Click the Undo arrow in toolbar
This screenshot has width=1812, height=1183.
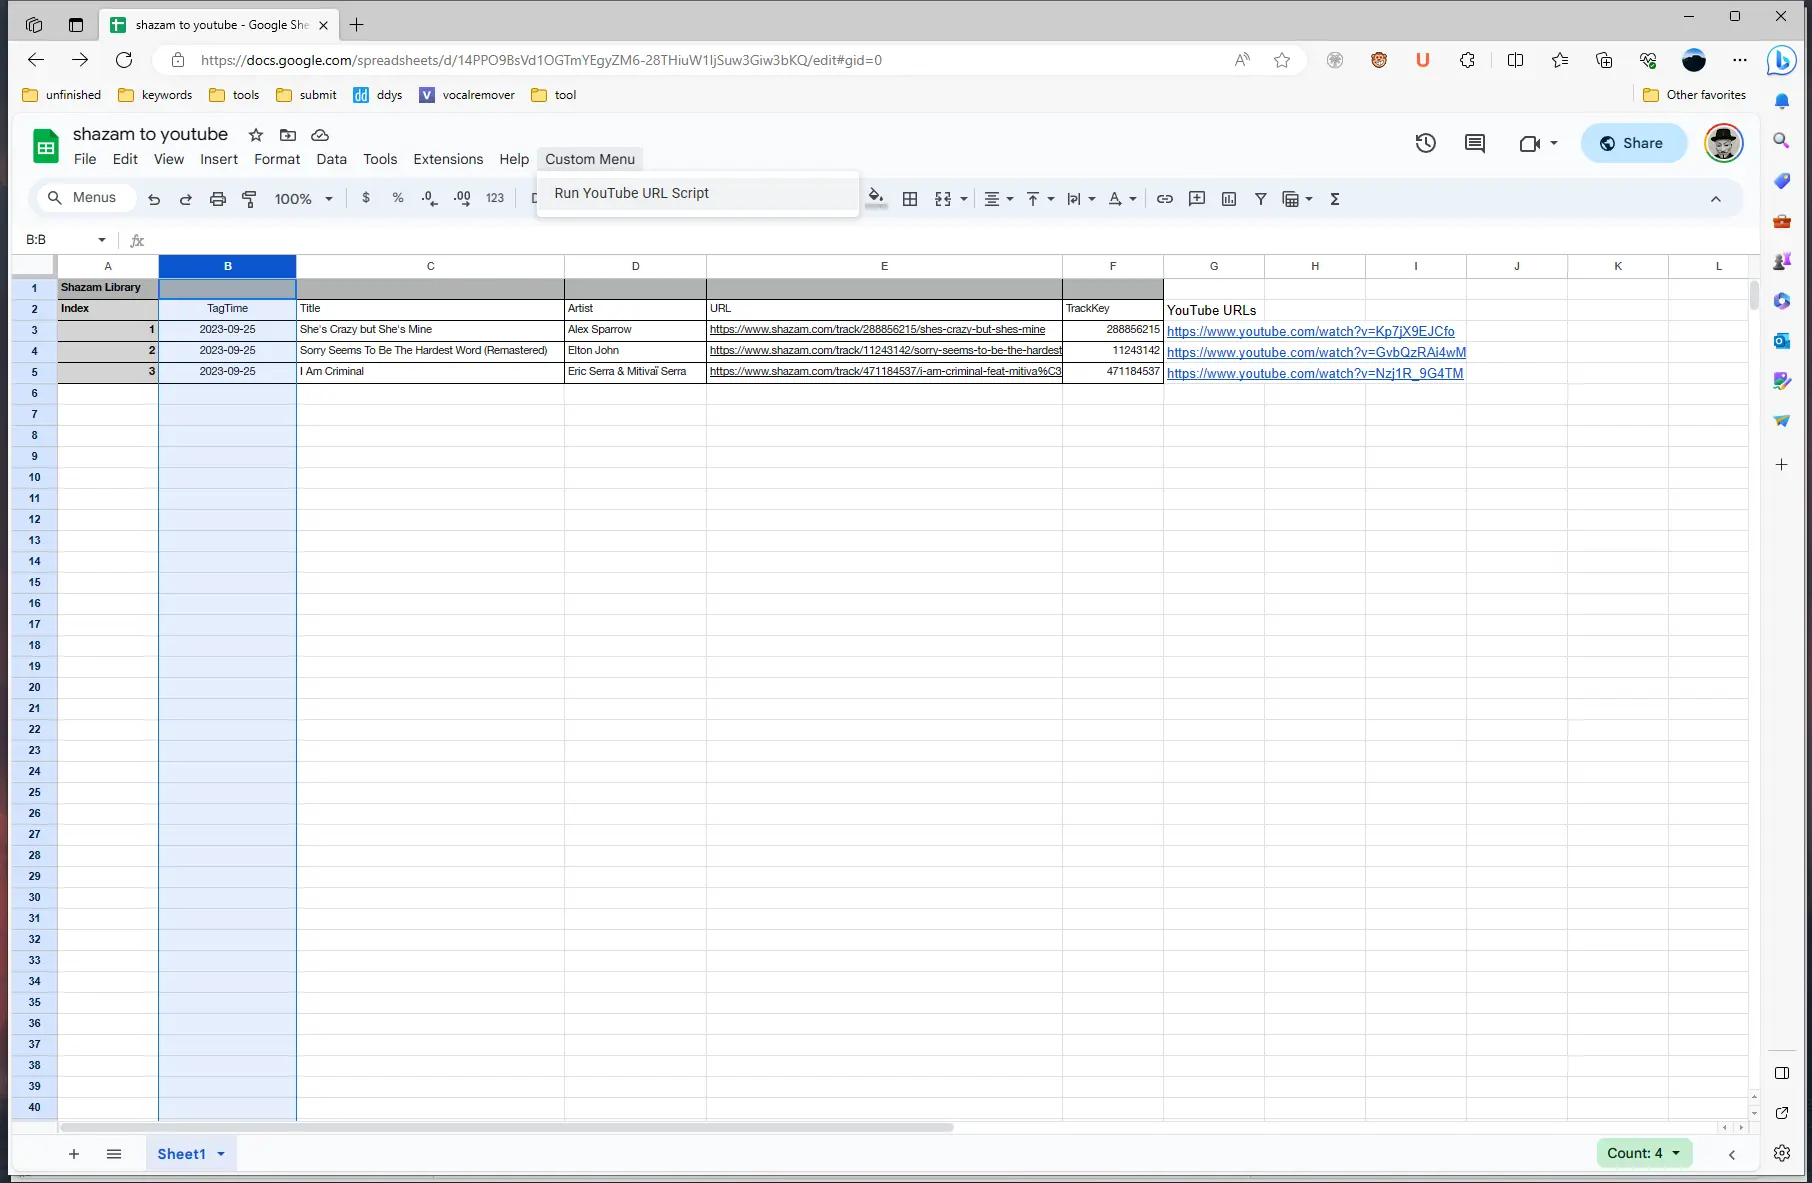(x=154, y=199)
